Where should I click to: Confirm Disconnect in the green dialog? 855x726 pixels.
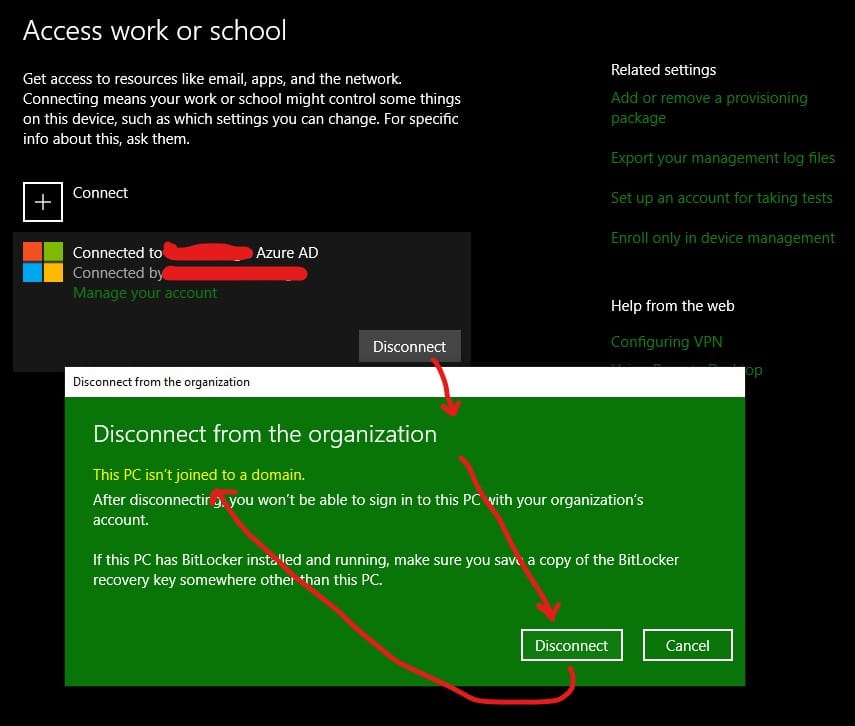pos(571,645)
